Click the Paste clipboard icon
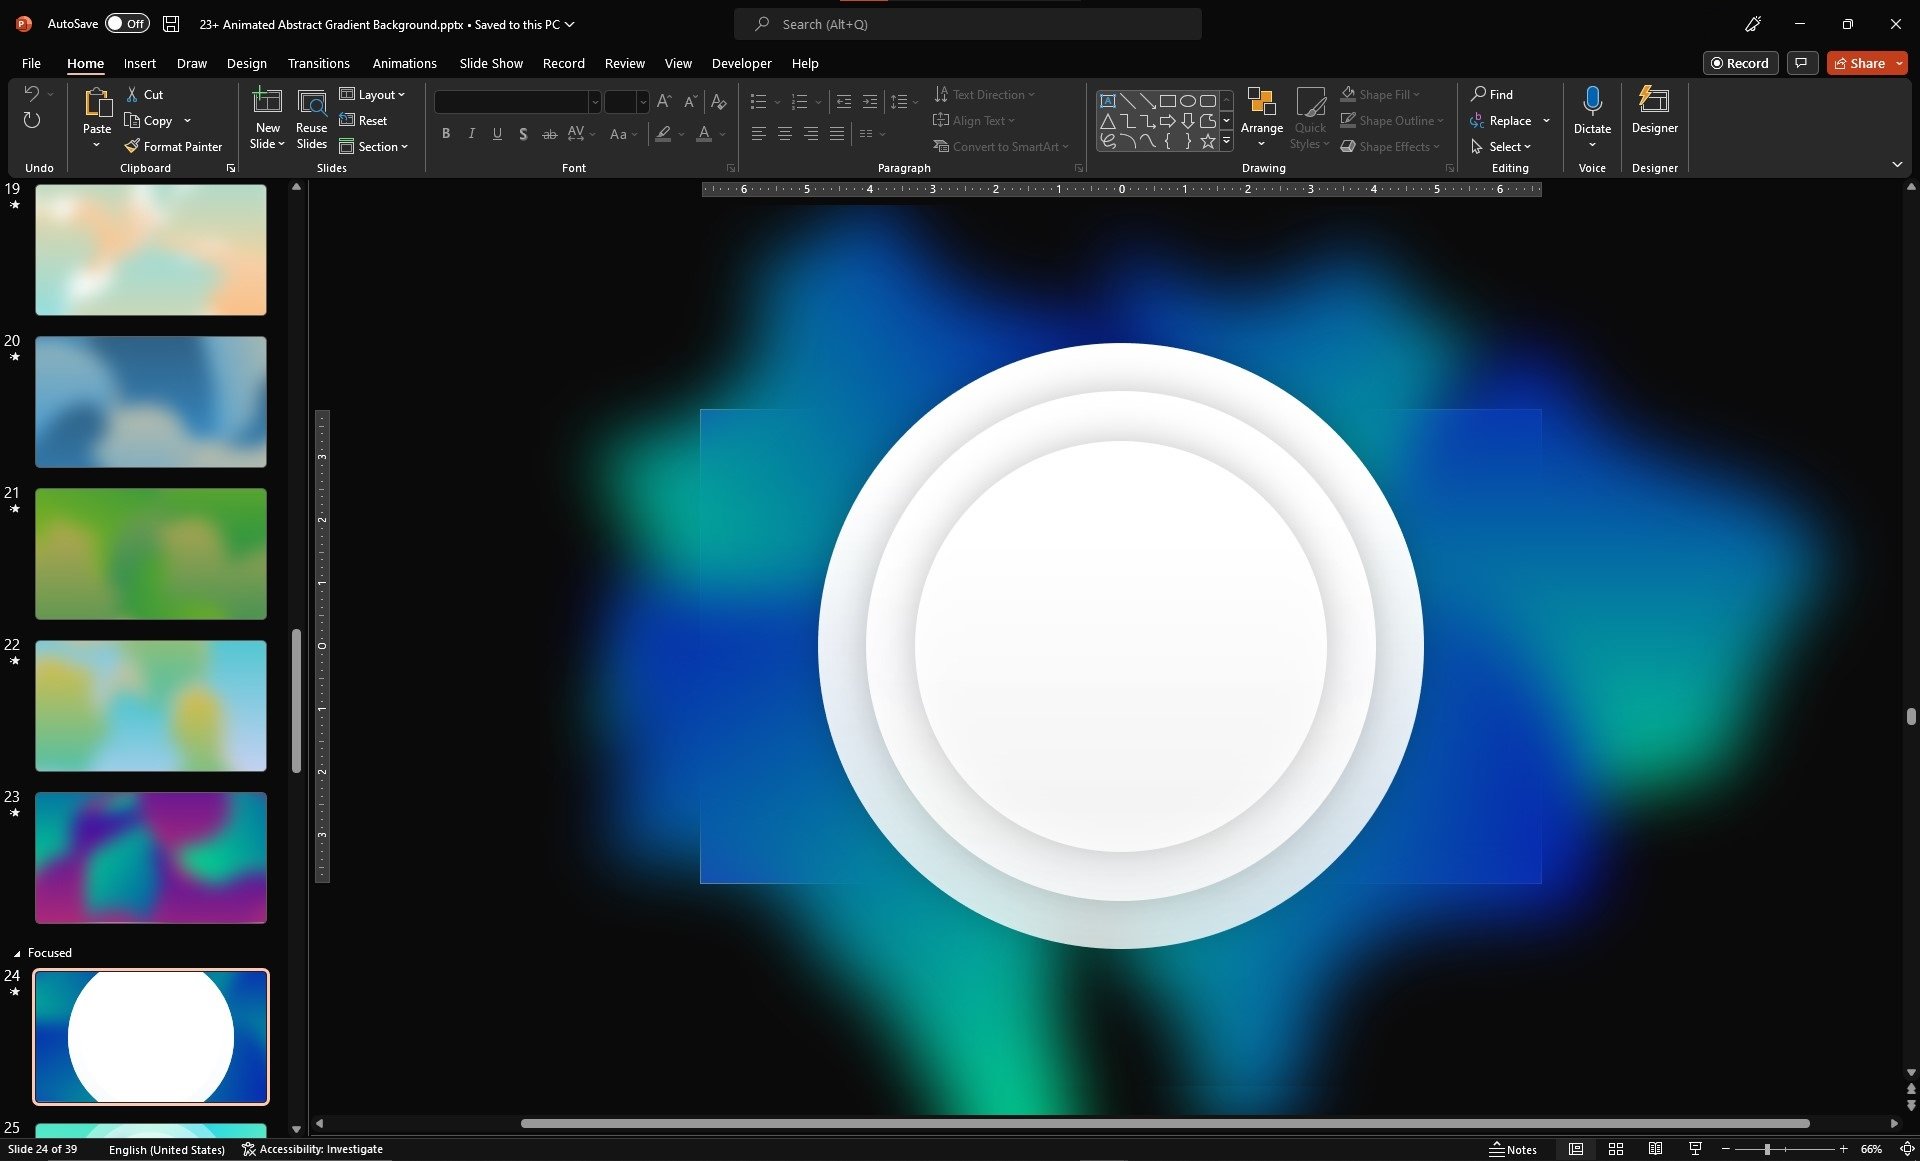 97,103
